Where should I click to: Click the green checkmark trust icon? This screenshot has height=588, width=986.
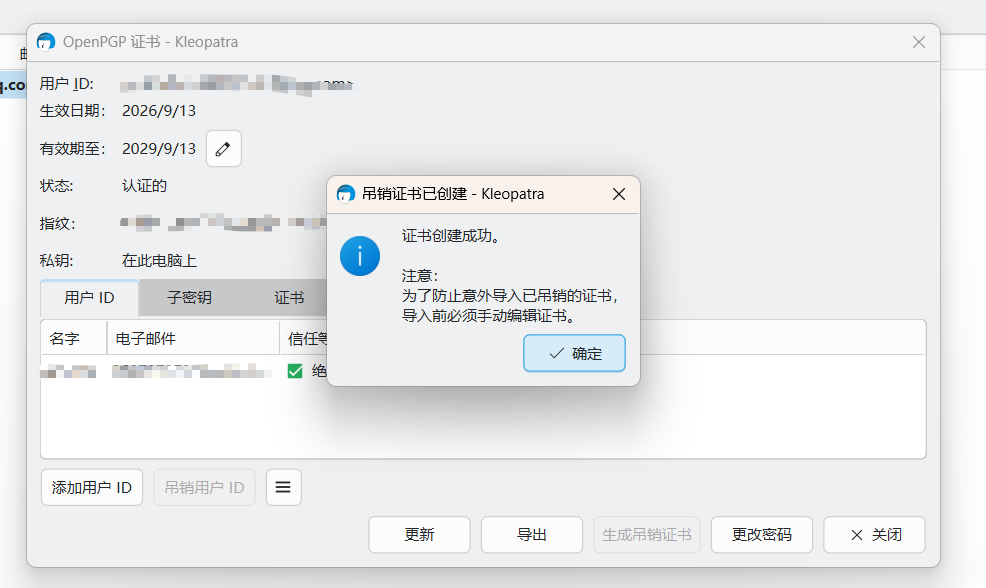(x=295, y=371)
